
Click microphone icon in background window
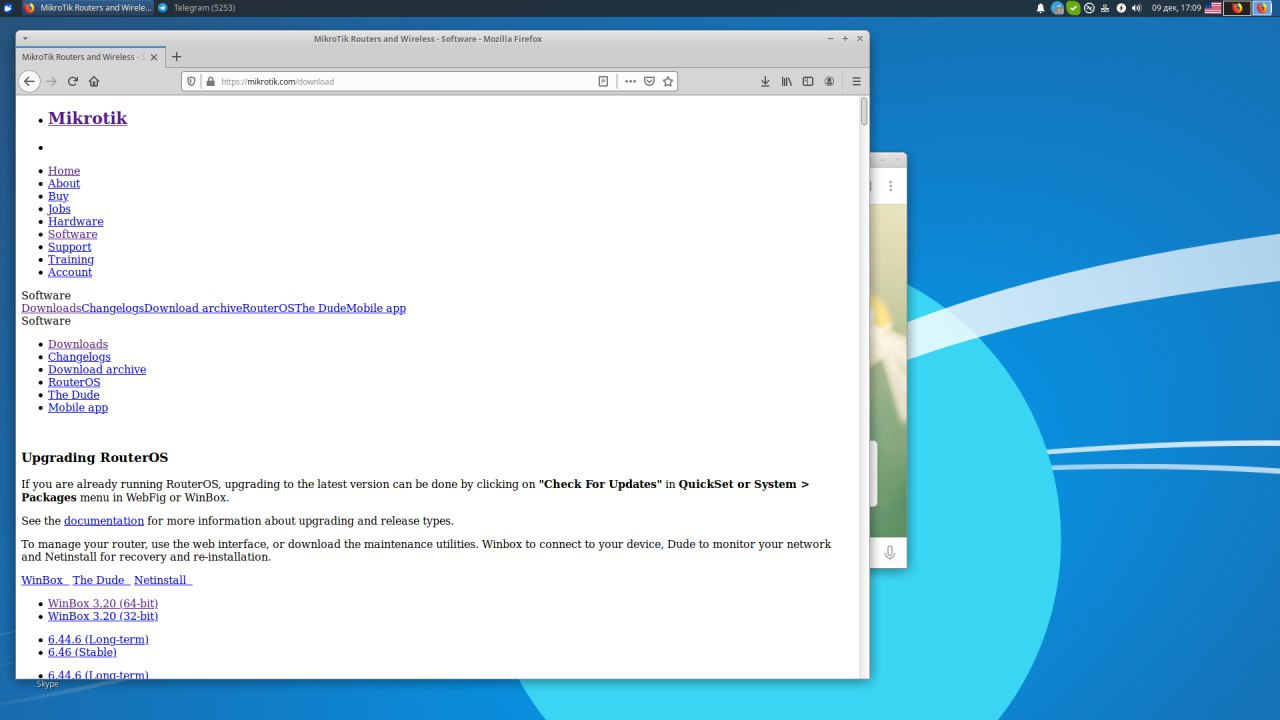click(x=889, y=552)
